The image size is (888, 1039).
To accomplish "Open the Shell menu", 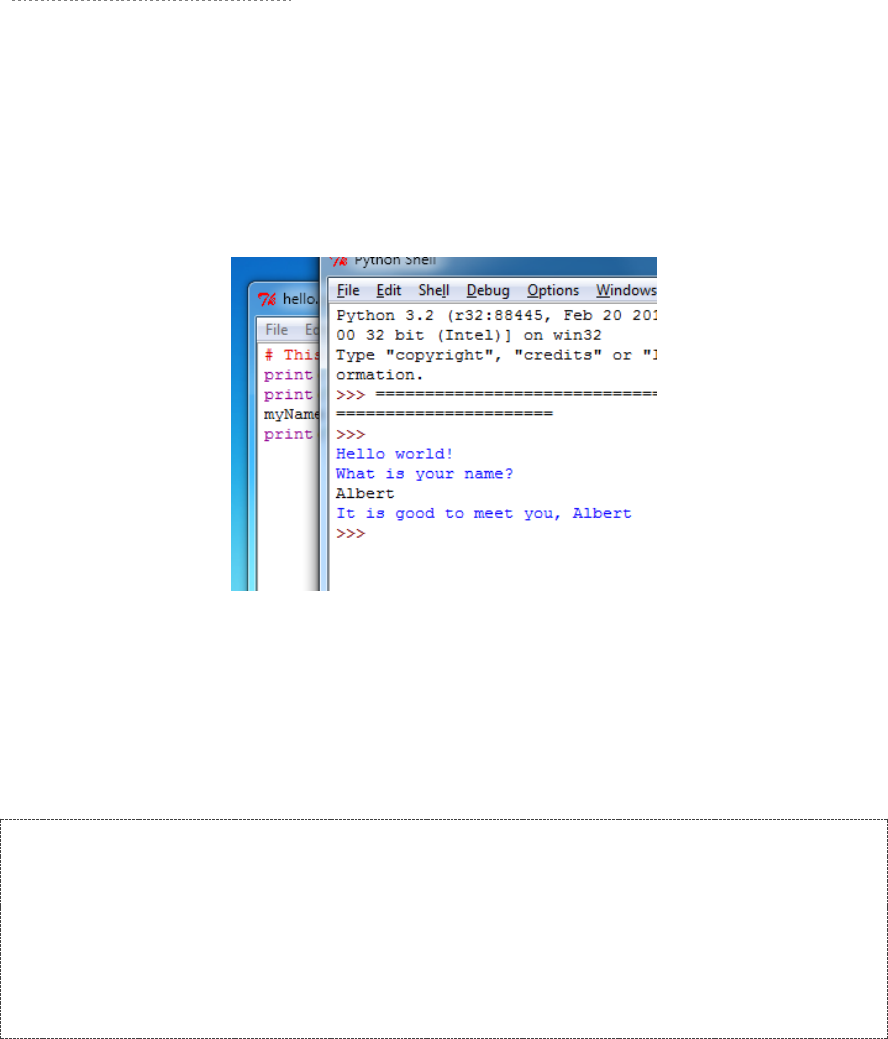I will point(434,290).
